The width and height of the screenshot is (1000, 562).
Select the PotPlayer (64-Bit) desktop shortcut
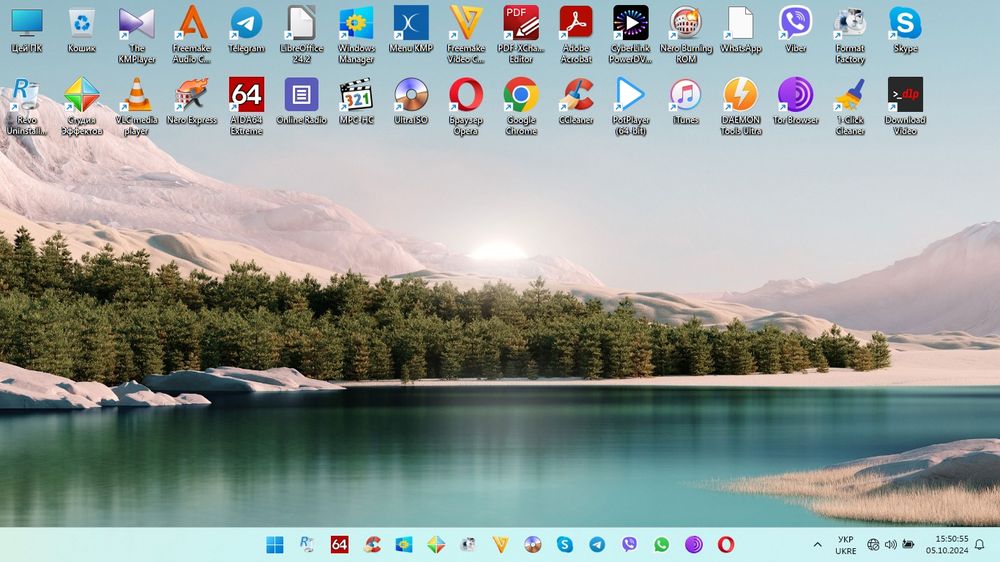tap(631, 107)
